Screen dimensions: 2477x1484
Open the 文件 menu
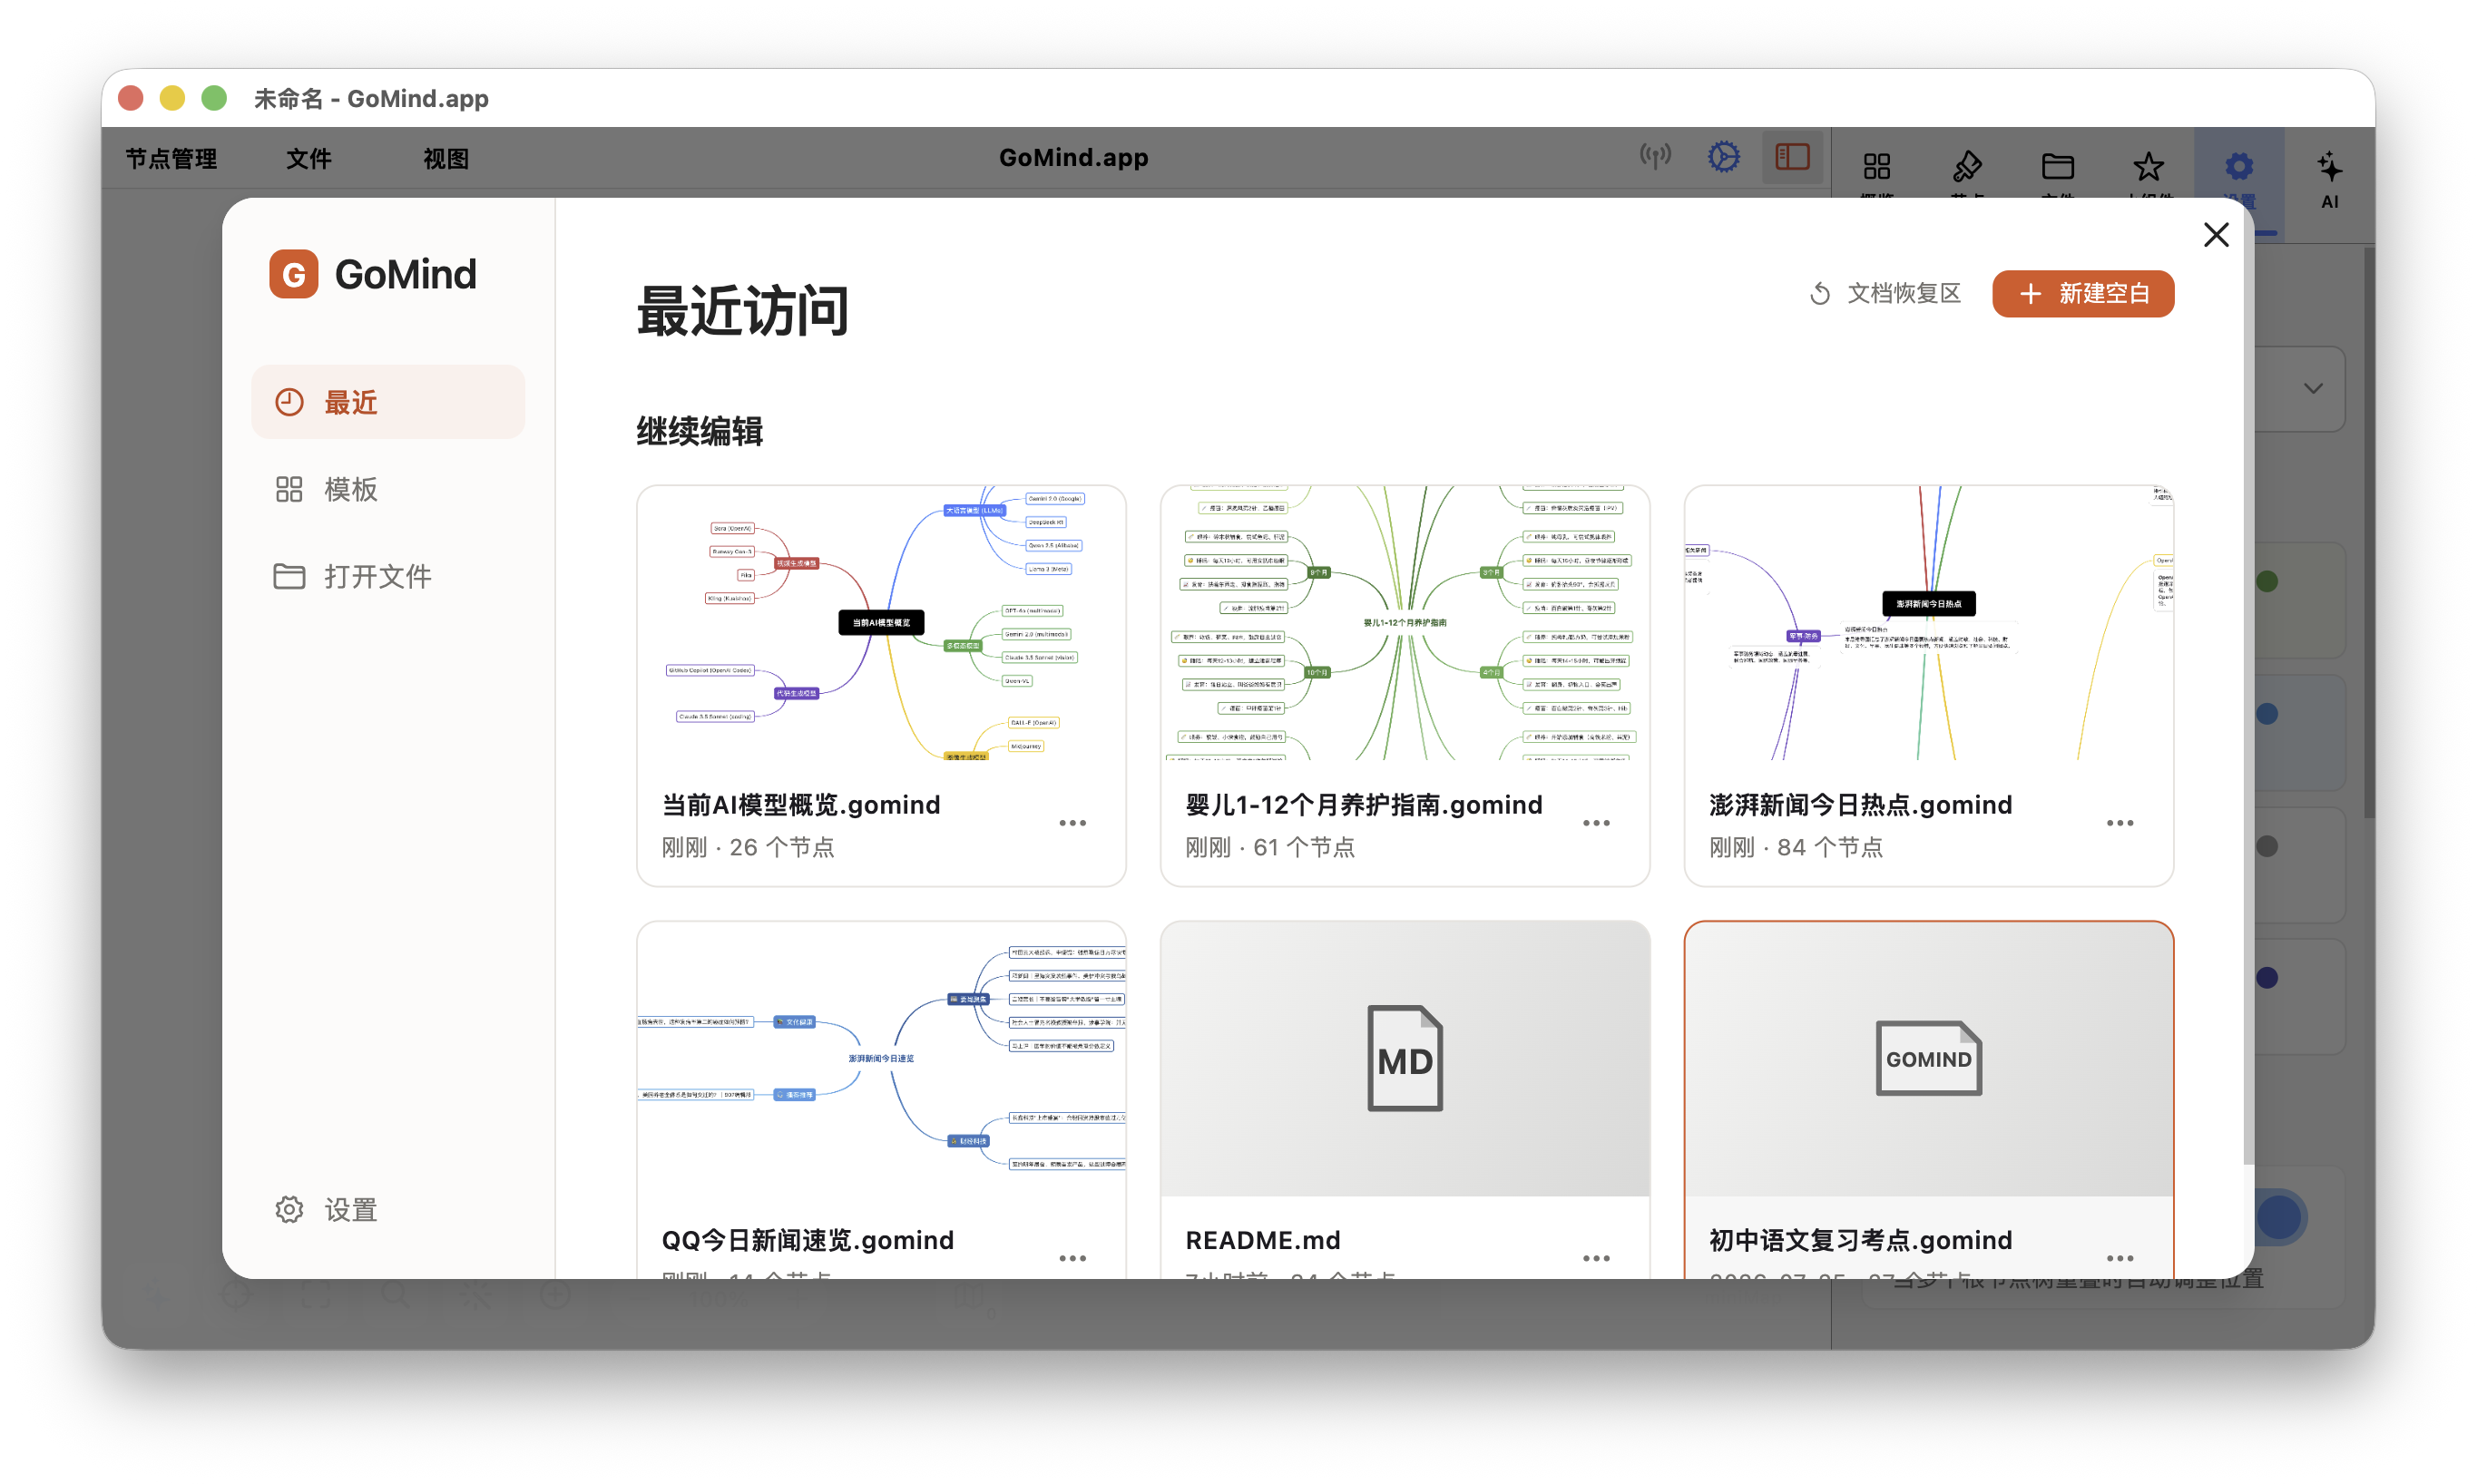pyautogui.click(x=308, y=158)
